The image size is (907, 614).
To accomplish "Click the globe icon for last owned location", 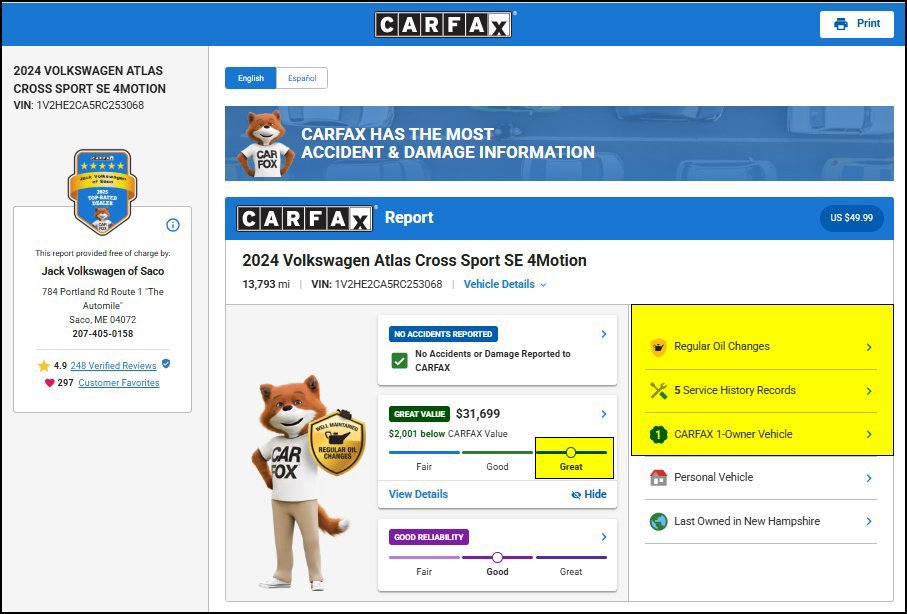I will (658, 521).
